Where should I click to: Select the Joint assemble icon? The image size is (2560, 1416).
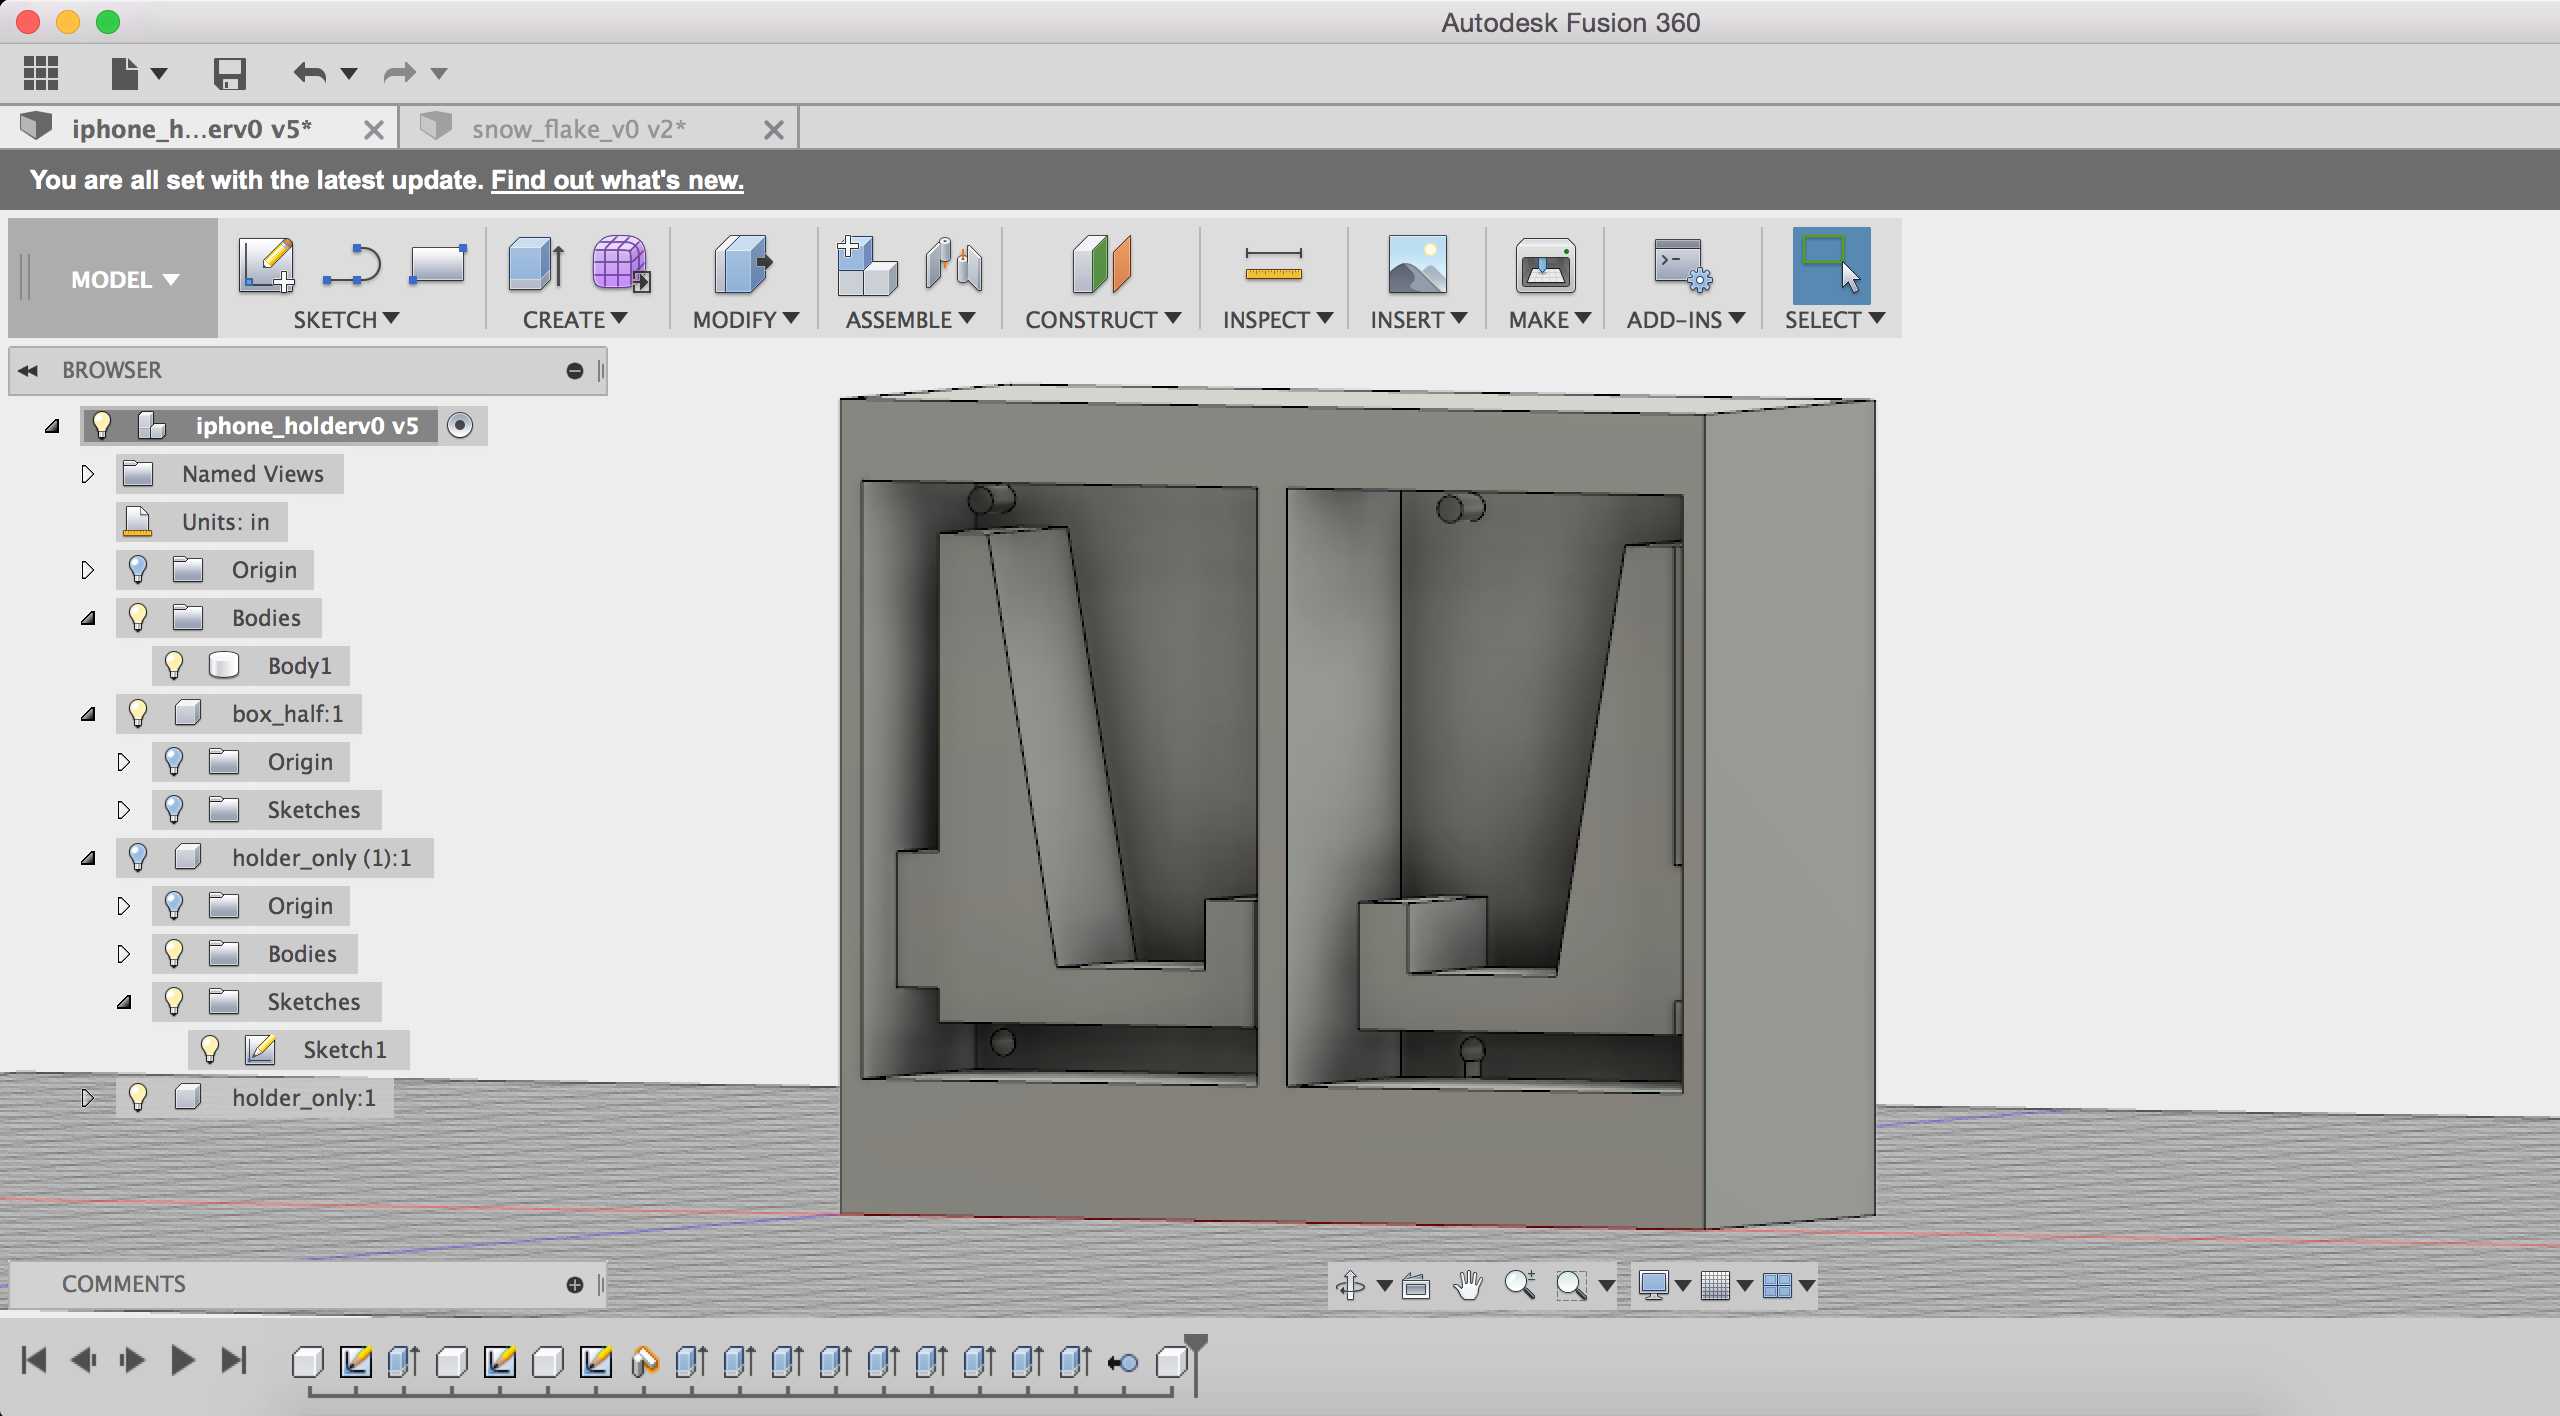pos(953,265)
